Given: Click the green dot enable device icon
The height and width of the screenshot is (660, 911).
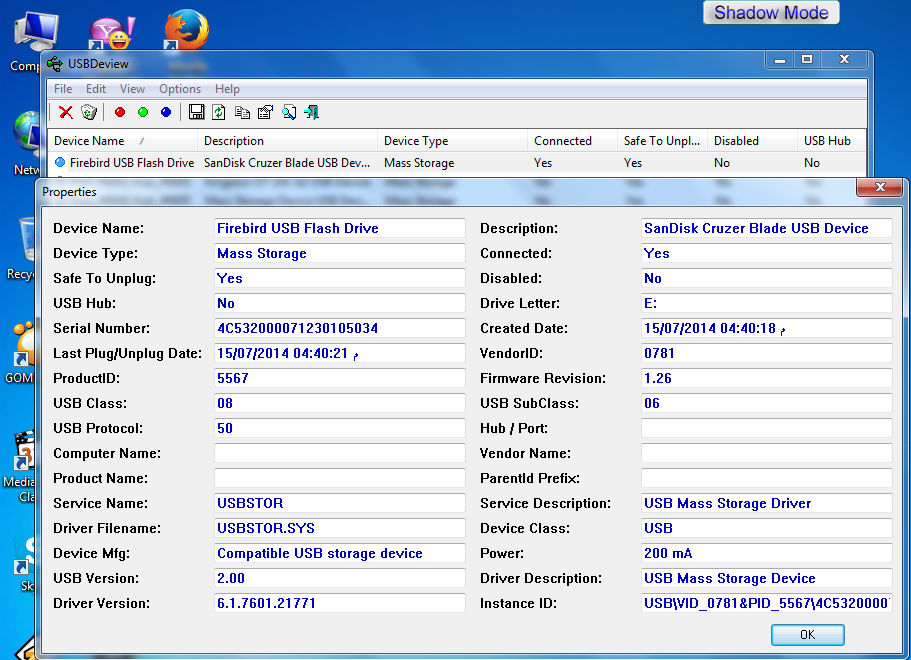Looking at the screenshot, I should coord(143,113).
